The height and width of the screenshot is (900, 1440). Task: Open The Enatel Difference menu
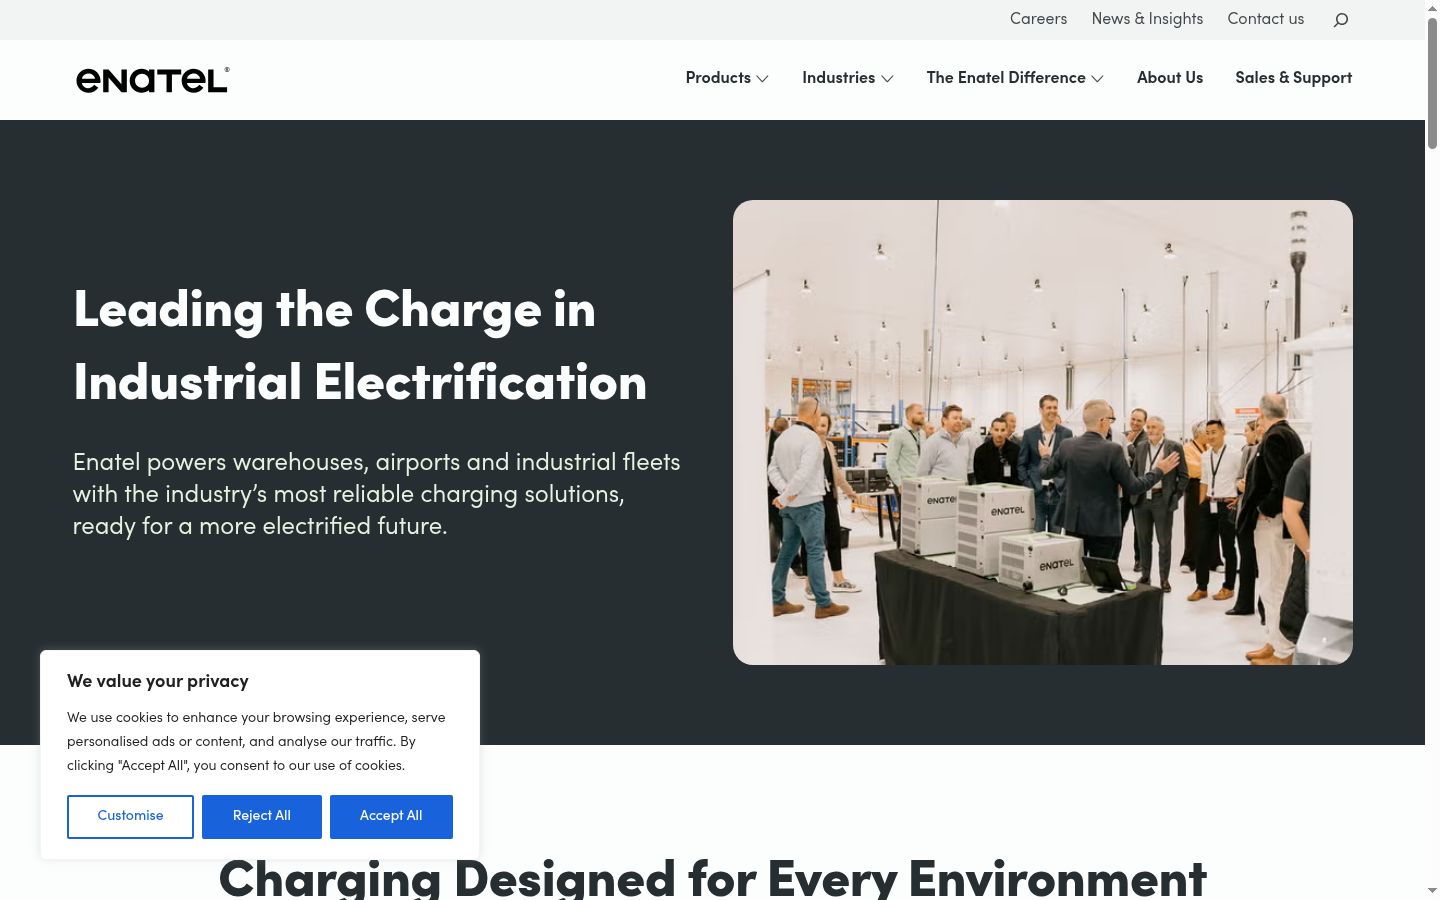tap(1006, 78)
